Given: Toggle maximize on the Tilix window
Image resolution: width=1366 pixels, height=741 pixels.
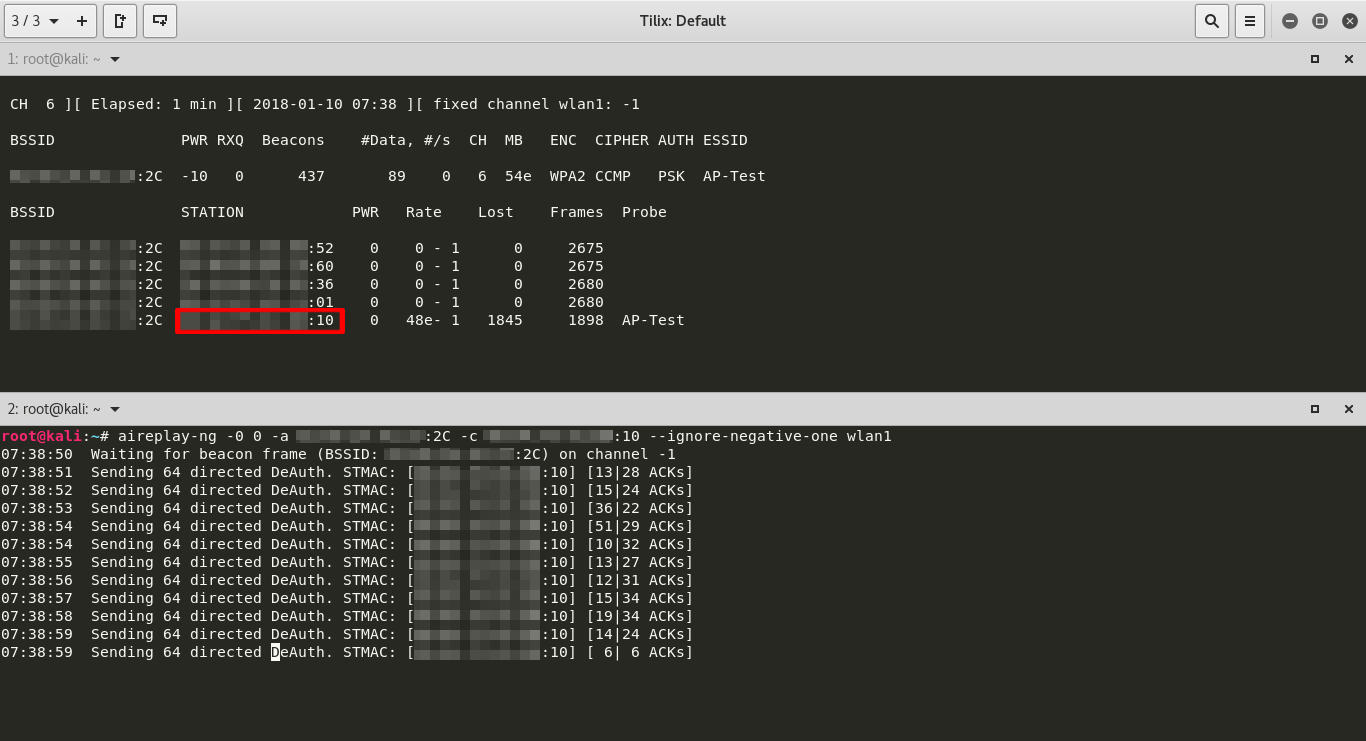Looking at the screenshot, I should pyautogui.click(x=1319, y=21).
